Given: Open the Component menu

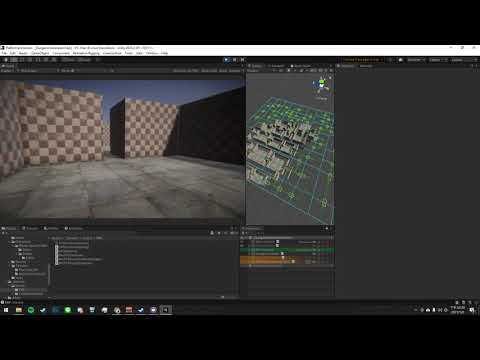Looking at the screenshot, I should tap(61, 53).
